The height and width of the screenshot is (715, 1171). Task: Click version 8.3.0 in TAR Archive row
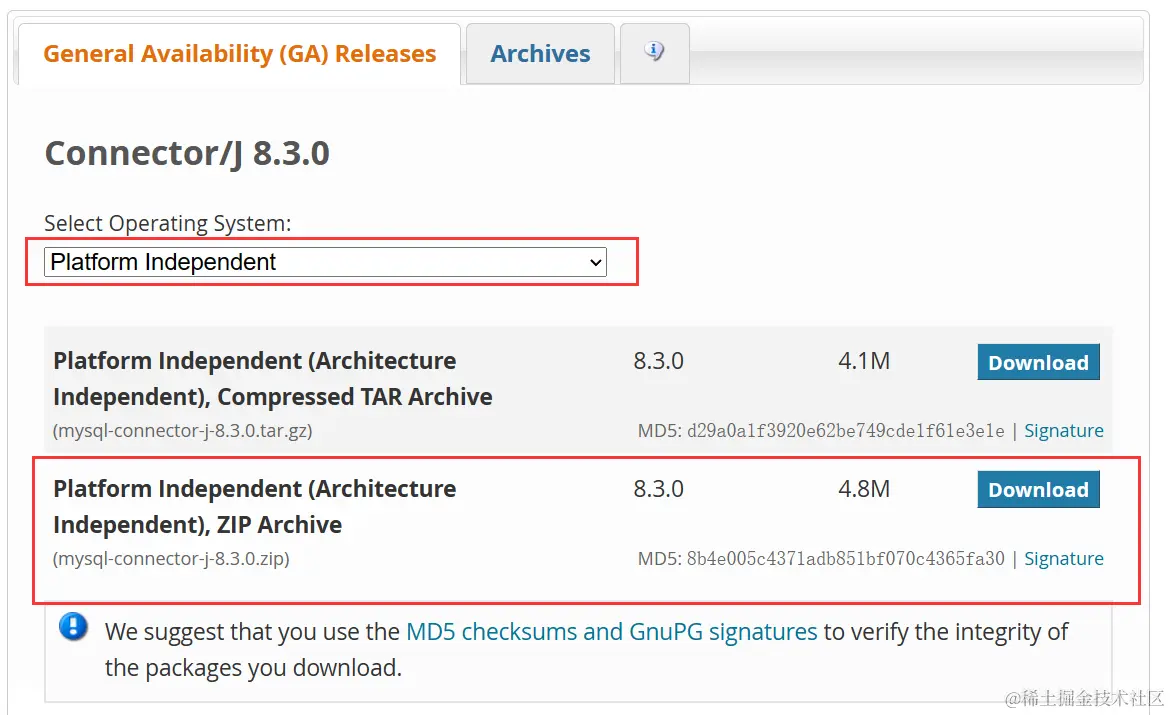click(659, 362)
